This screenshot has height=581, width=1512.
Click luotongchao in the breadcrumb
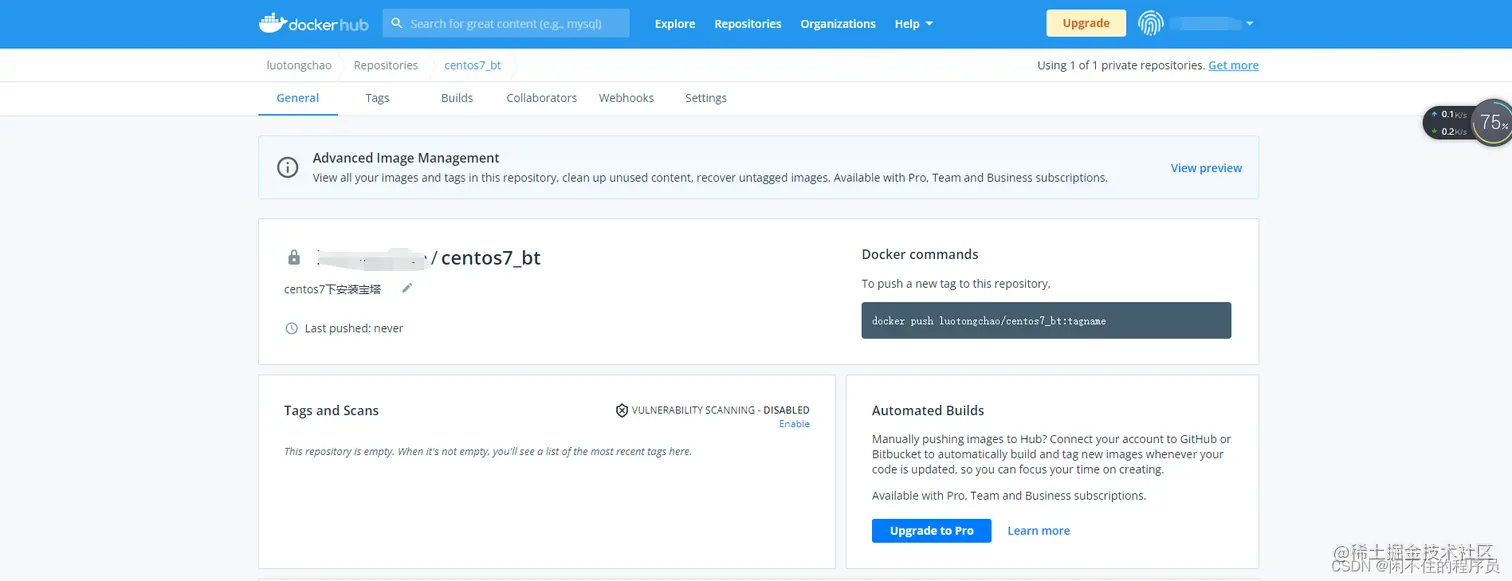pyautogui.click(x=299, y=65)
